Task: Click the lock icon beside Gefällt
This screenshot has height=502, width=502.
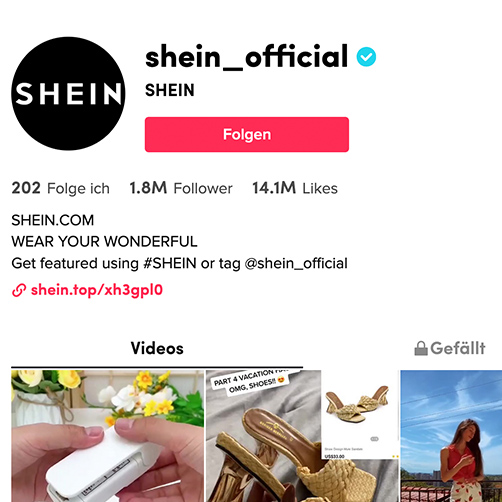Action: (x=421, y=349)
